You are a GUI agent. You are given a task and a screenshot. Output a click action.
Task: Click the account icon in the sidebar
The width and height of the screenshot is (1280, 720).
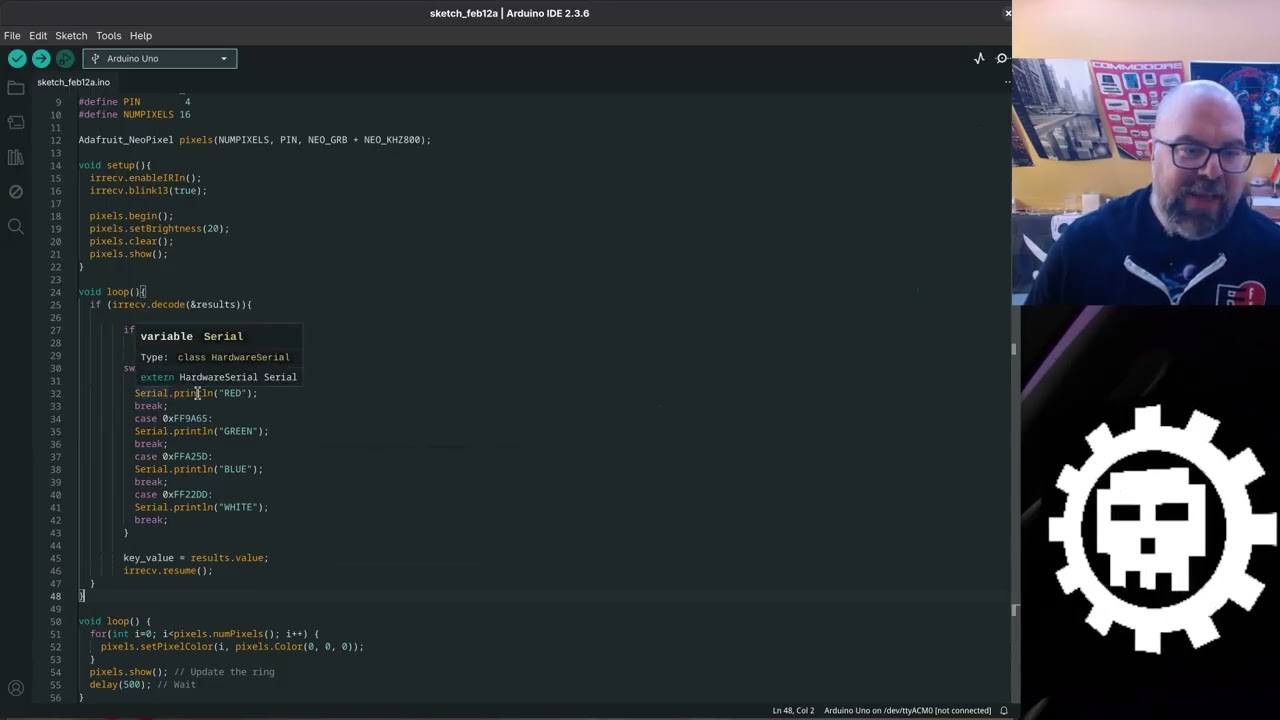click(16, 688)
